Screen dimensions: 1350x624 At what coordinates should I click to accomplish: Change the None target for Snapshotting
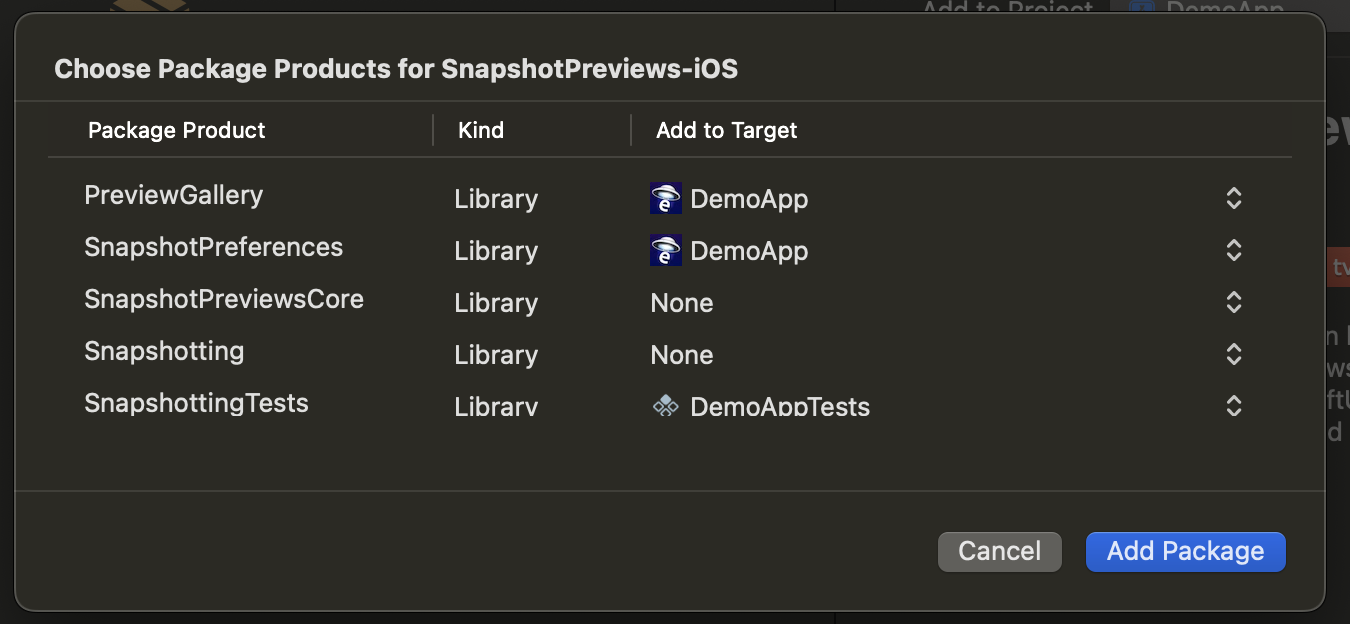682,355
